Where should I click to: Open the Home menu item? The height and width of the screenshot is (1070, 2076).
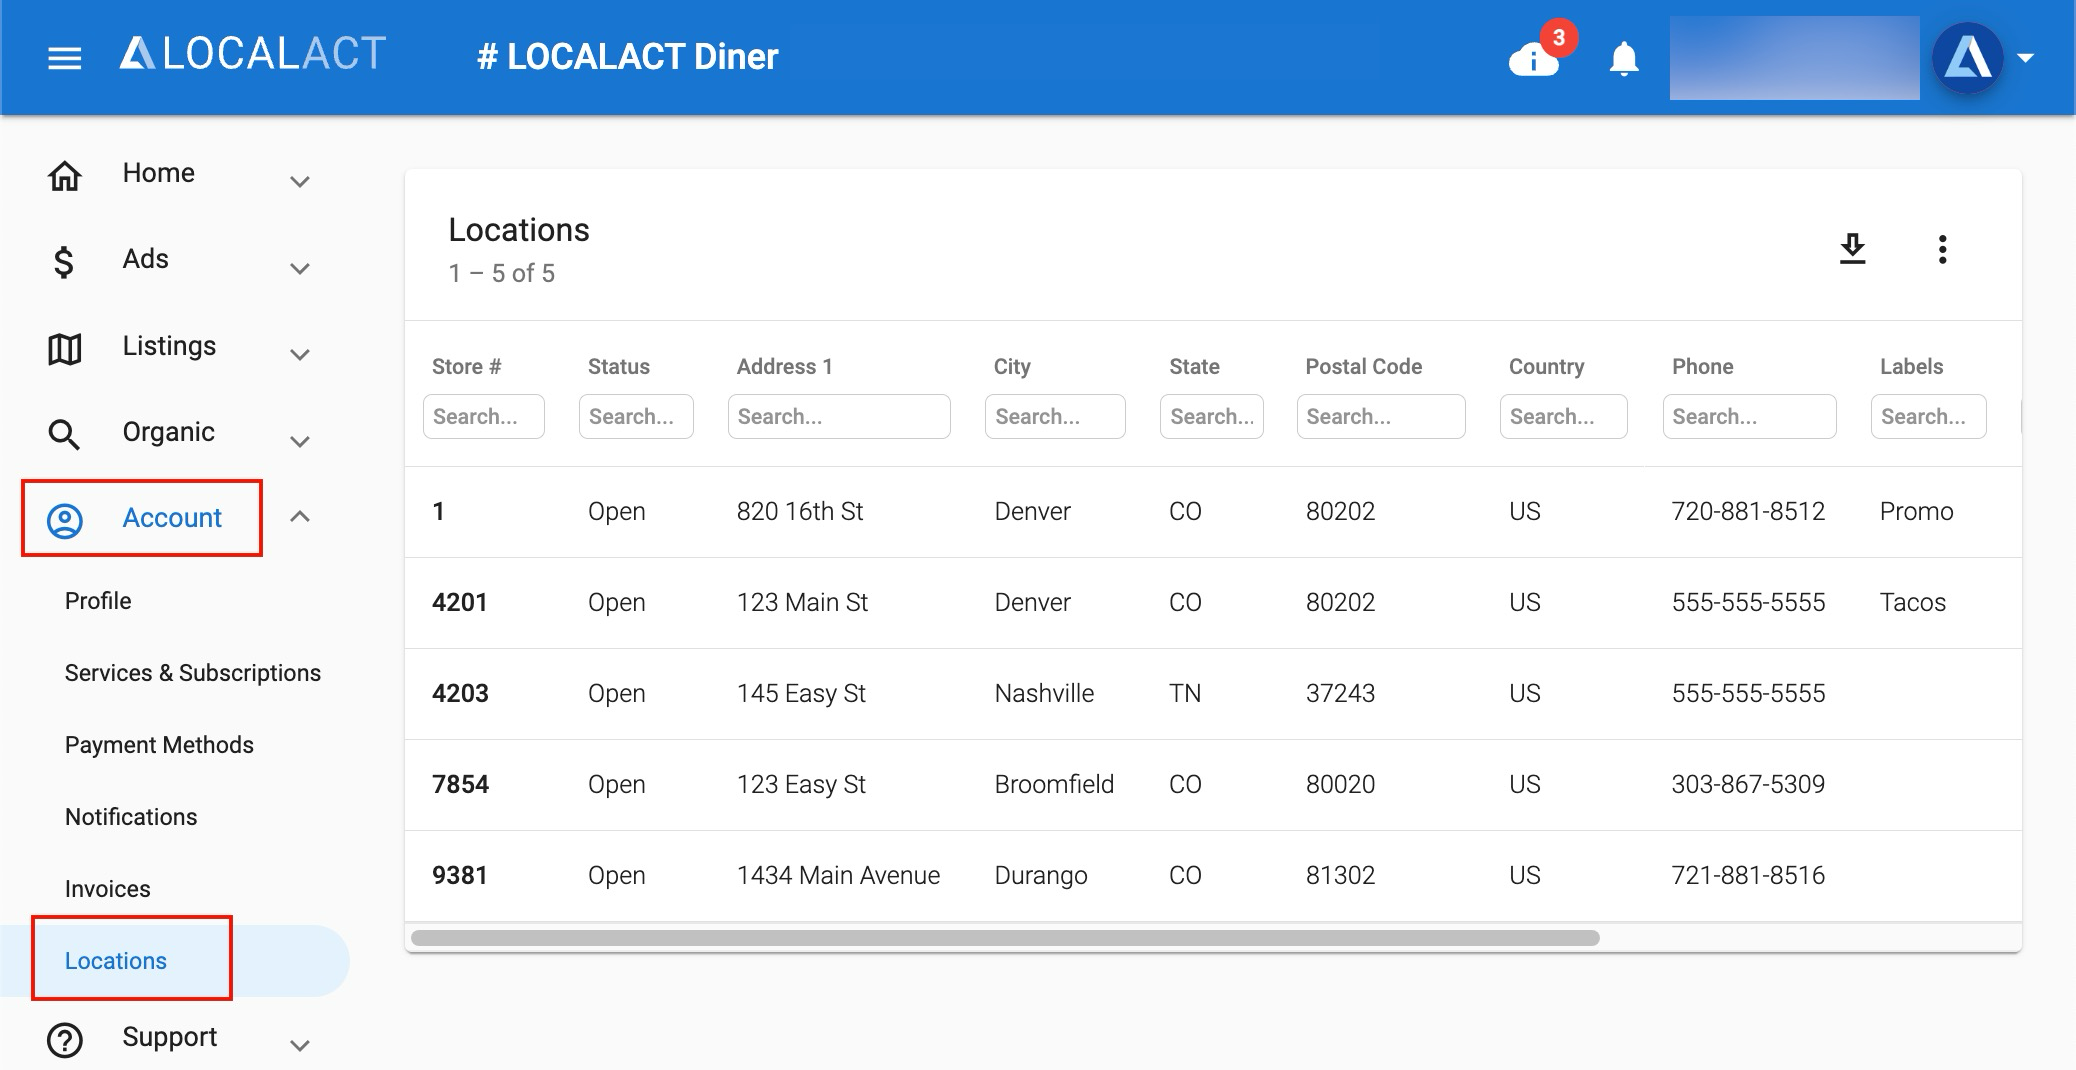point(159,173)
